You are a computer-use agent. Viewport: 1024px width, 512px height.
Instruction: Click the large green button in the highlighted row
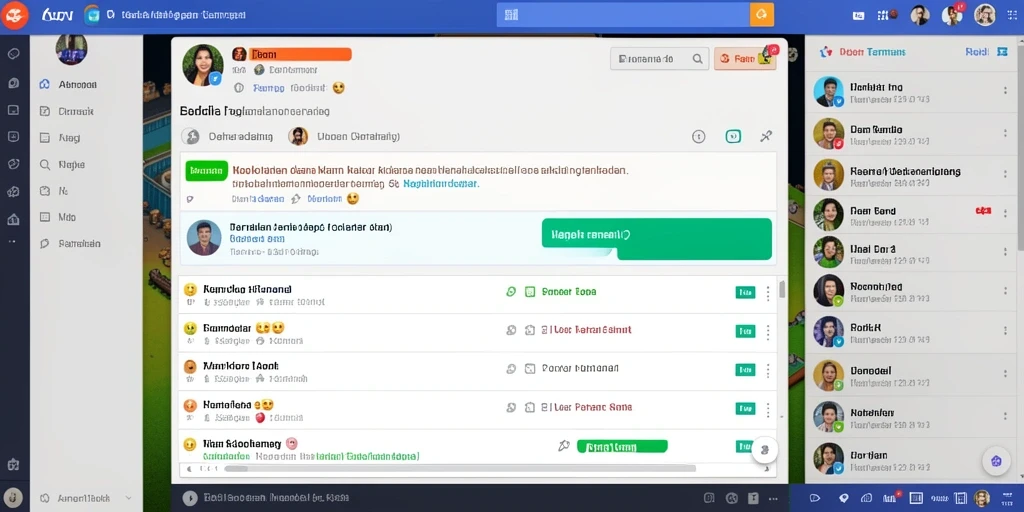pyautogui.click(x=656, y=238)
